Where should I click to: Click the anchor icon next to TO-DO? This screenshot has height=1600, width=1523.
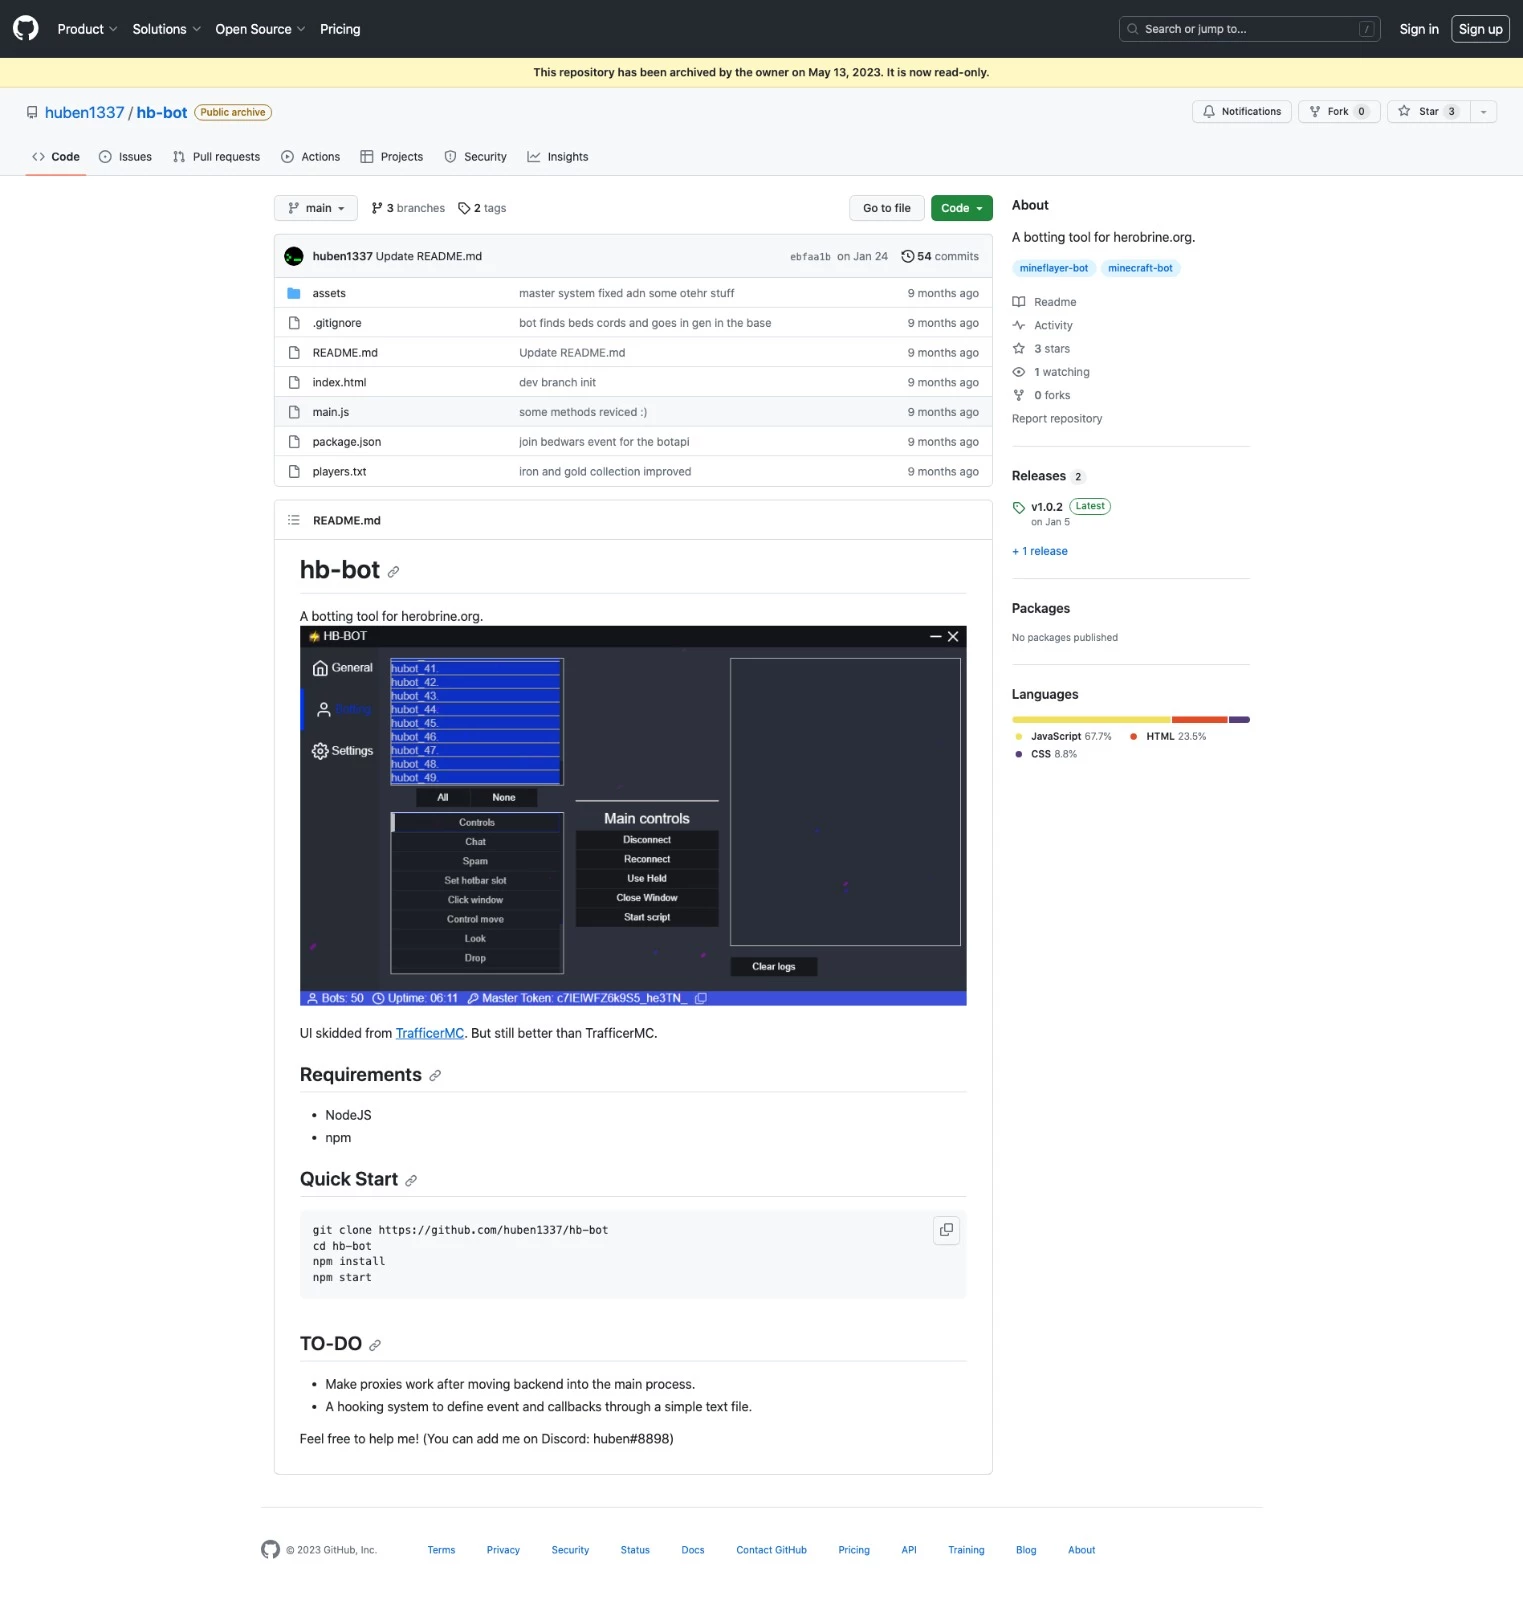point(375,1346)
